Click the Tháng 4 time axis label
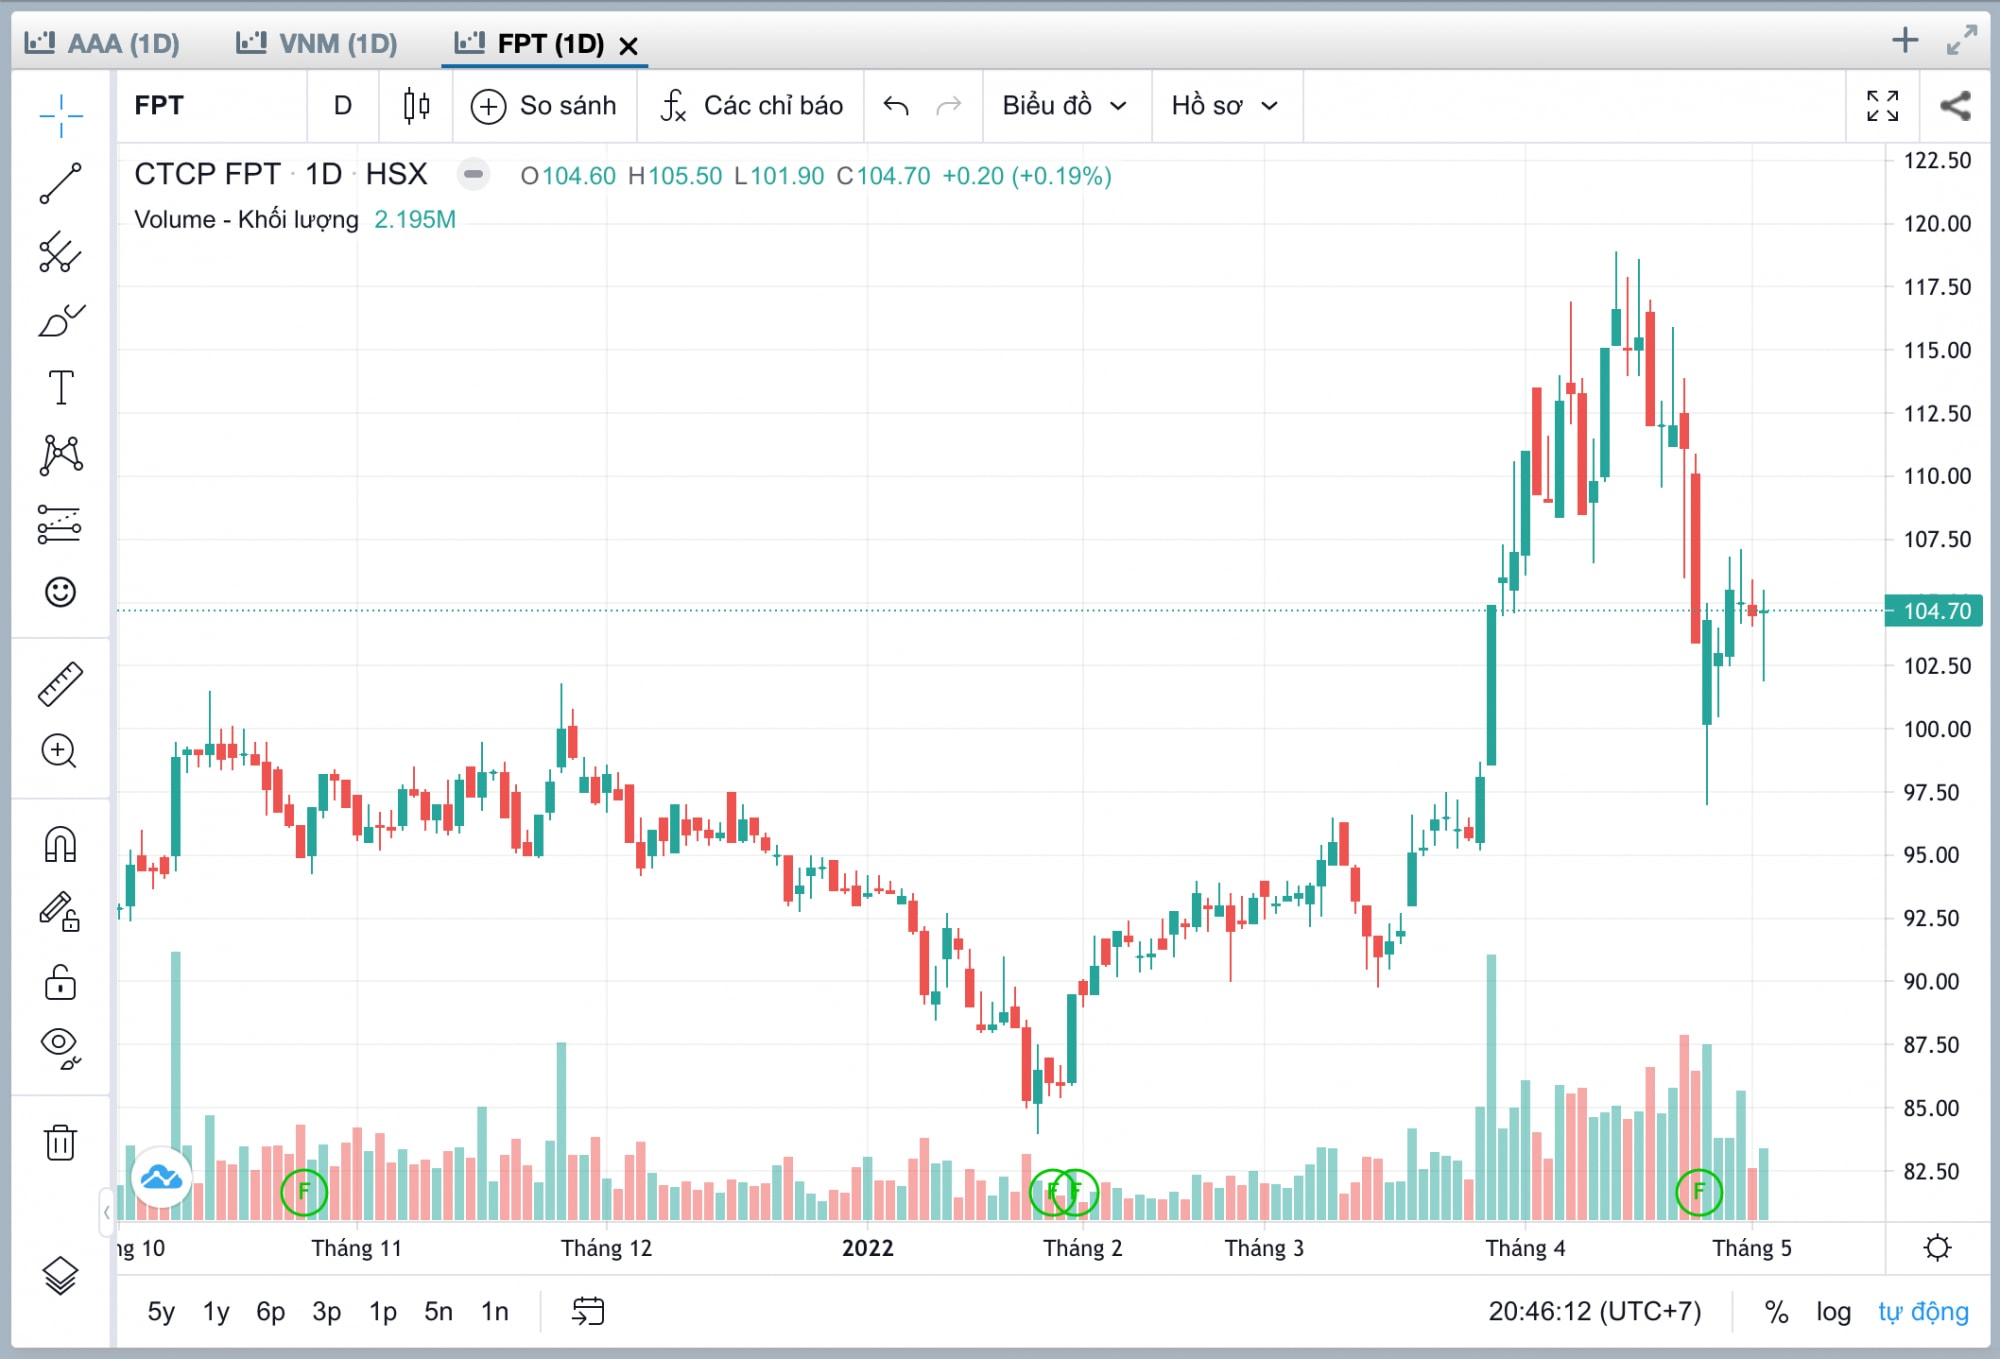This screenshot has width=2000, height=1359. click(1525, 1248)
